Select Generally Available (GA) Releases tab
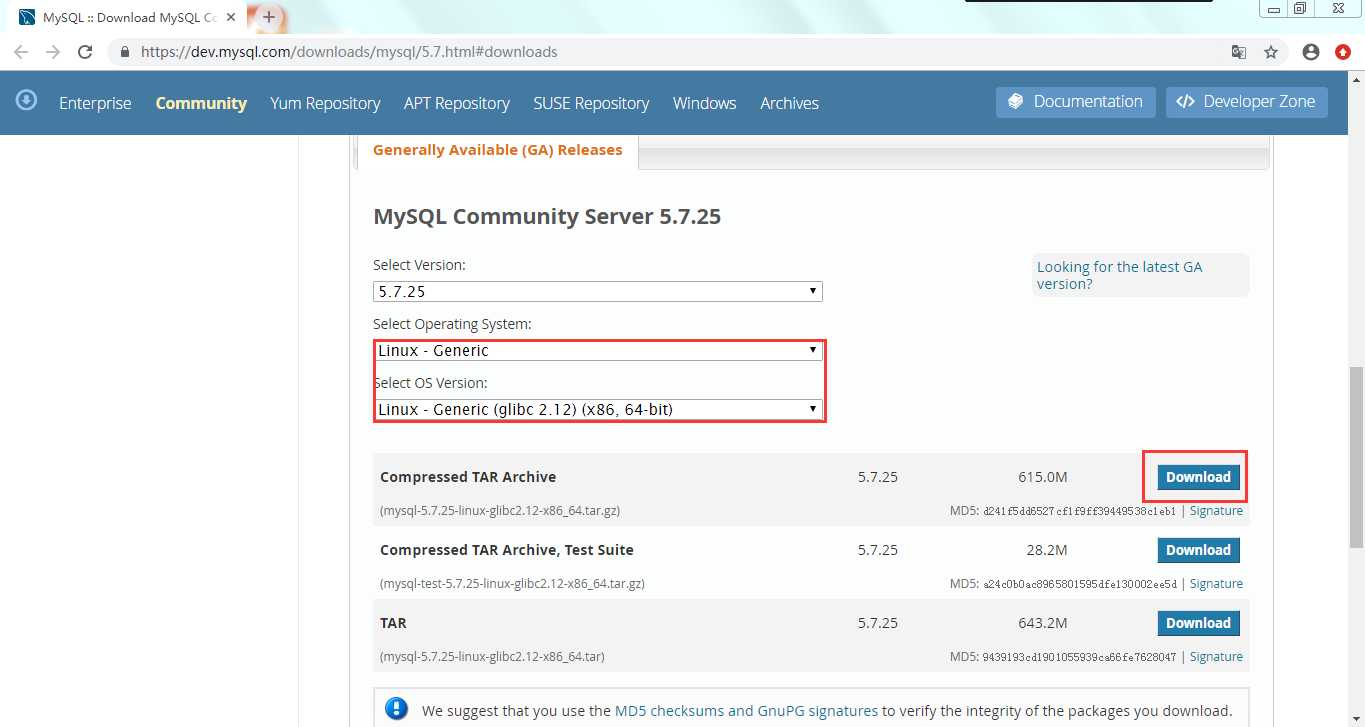Viewport: 1365px width, 727px height. click(497, 150)
